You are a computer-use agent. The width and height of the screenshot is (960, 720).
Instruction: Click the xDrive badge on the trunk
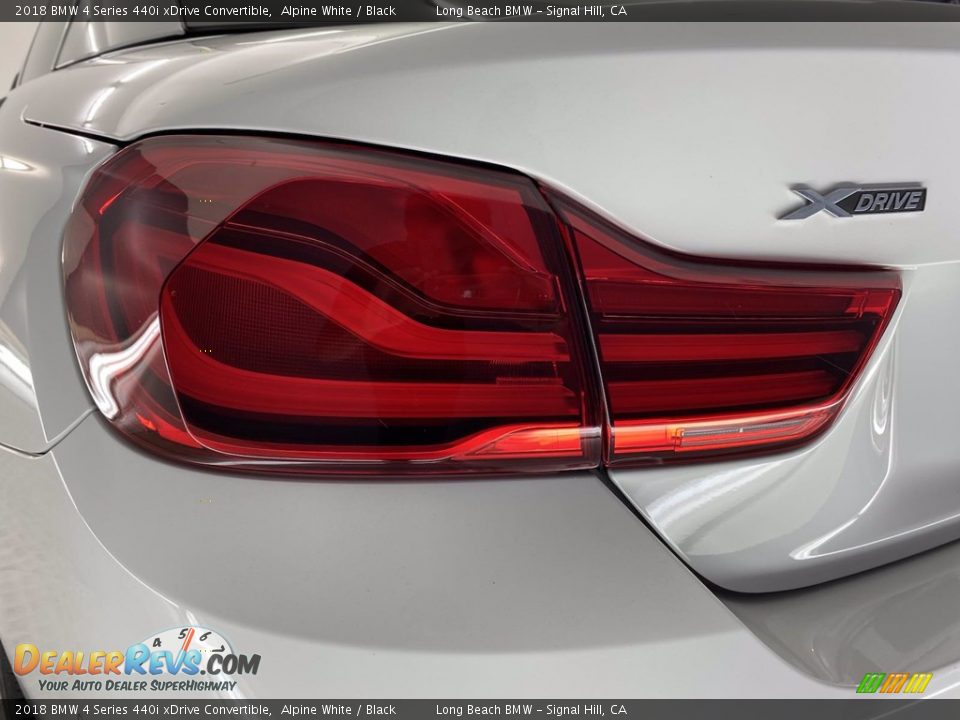853,201
